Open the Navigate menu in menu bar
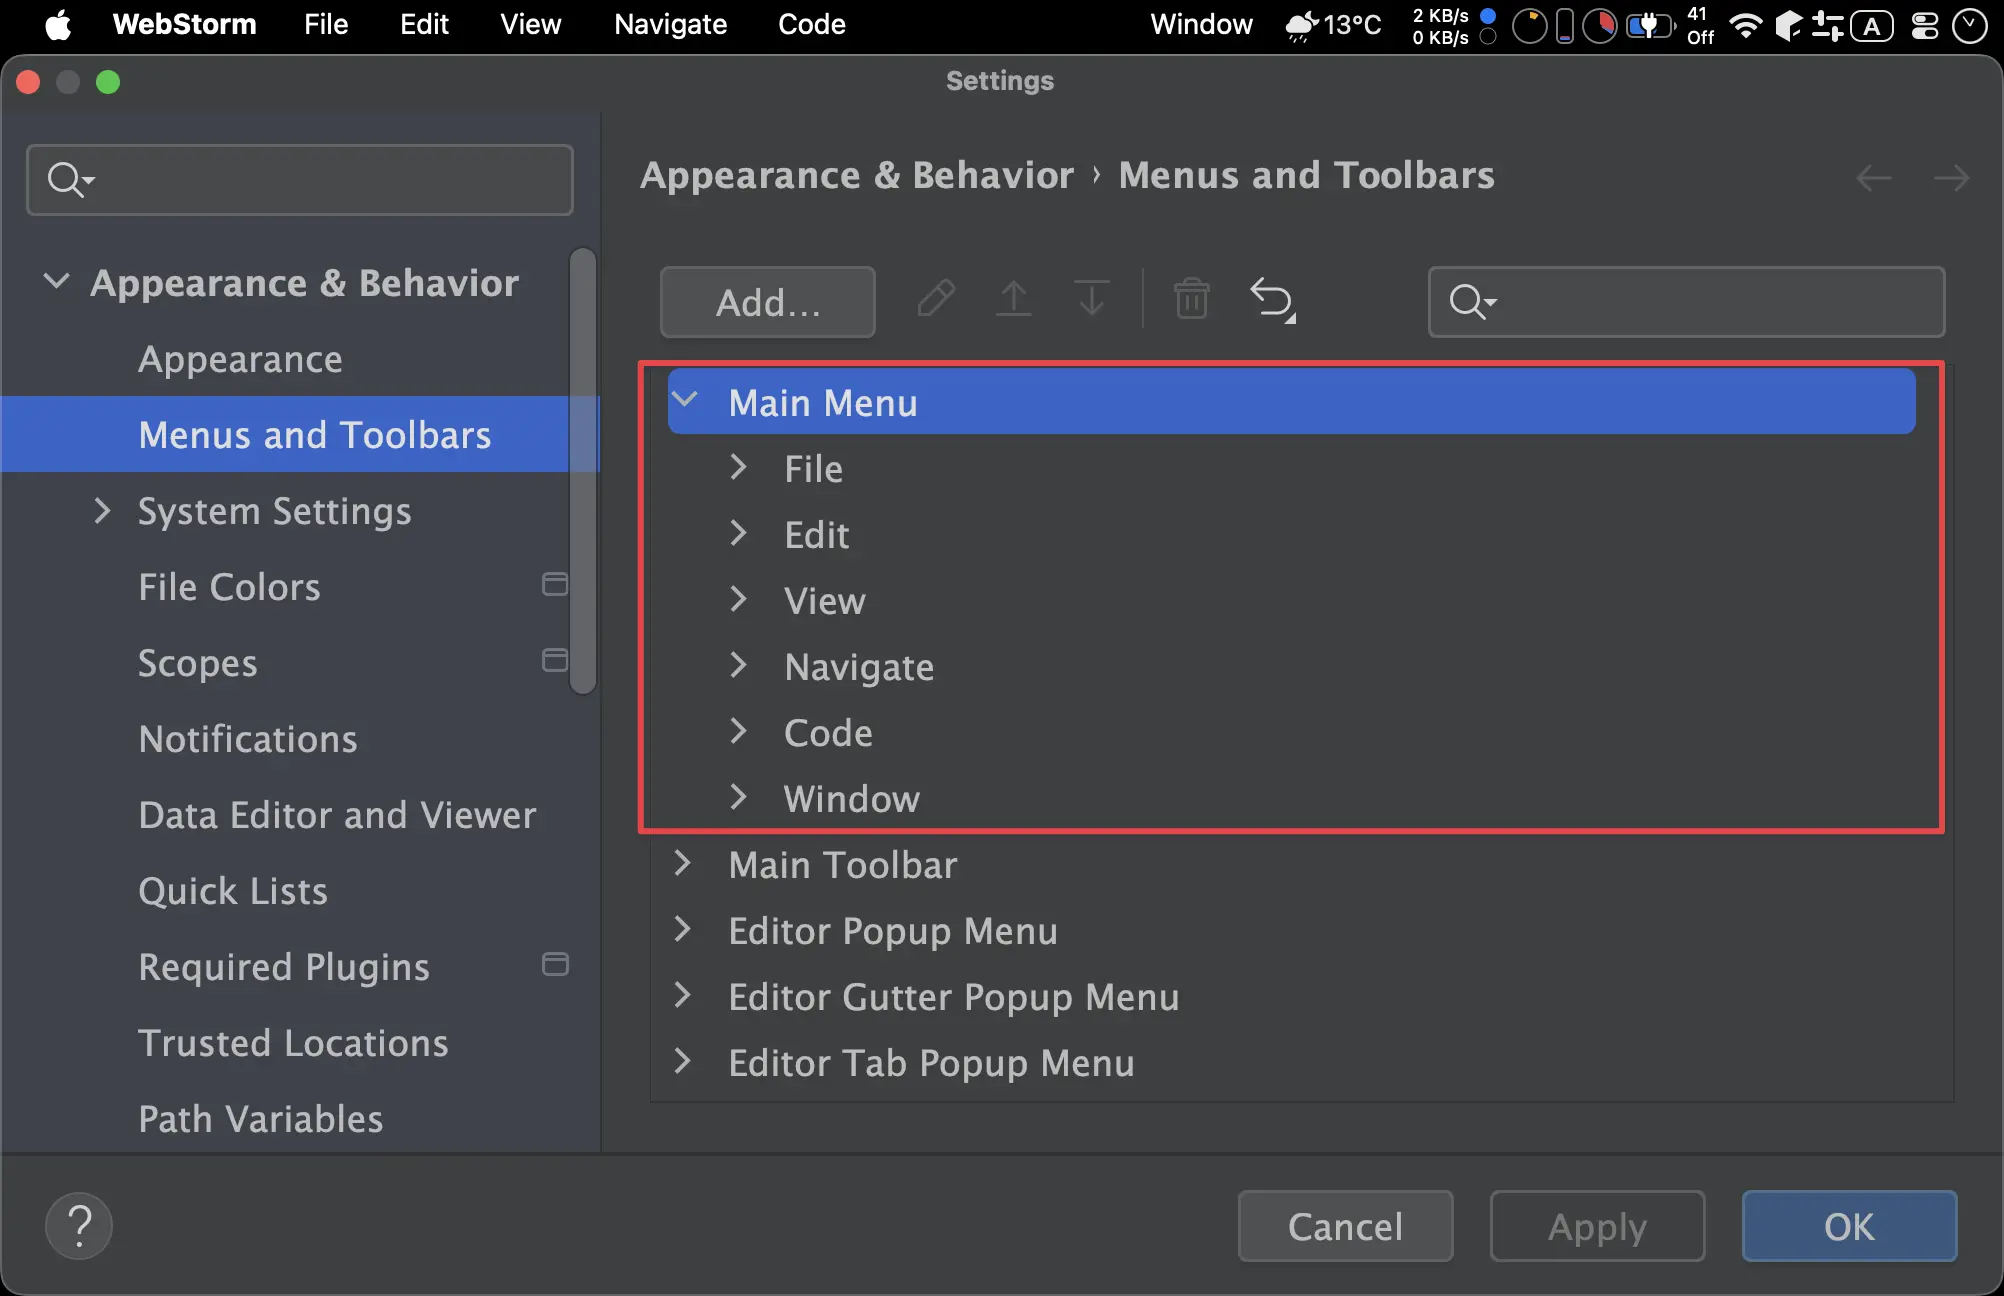 670,24
